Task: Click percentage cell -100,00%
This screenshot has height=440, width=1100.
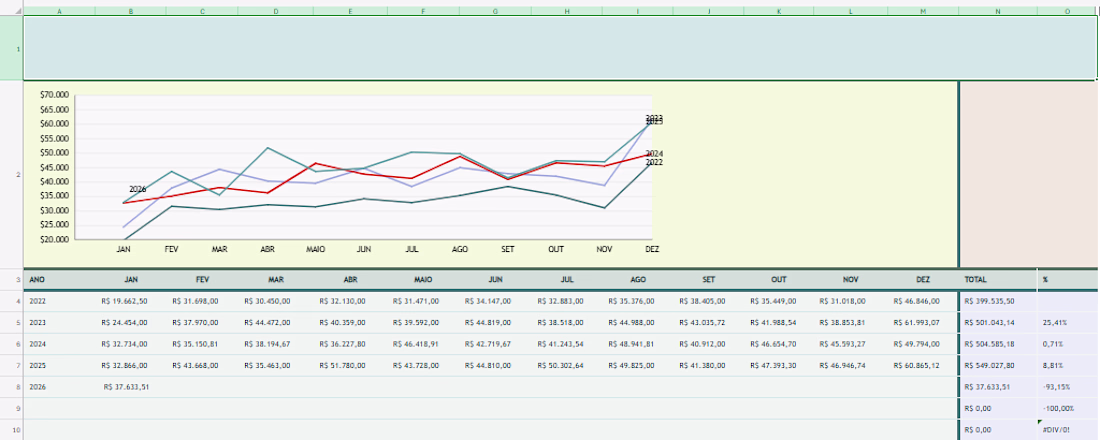Action: (1068, 408)
